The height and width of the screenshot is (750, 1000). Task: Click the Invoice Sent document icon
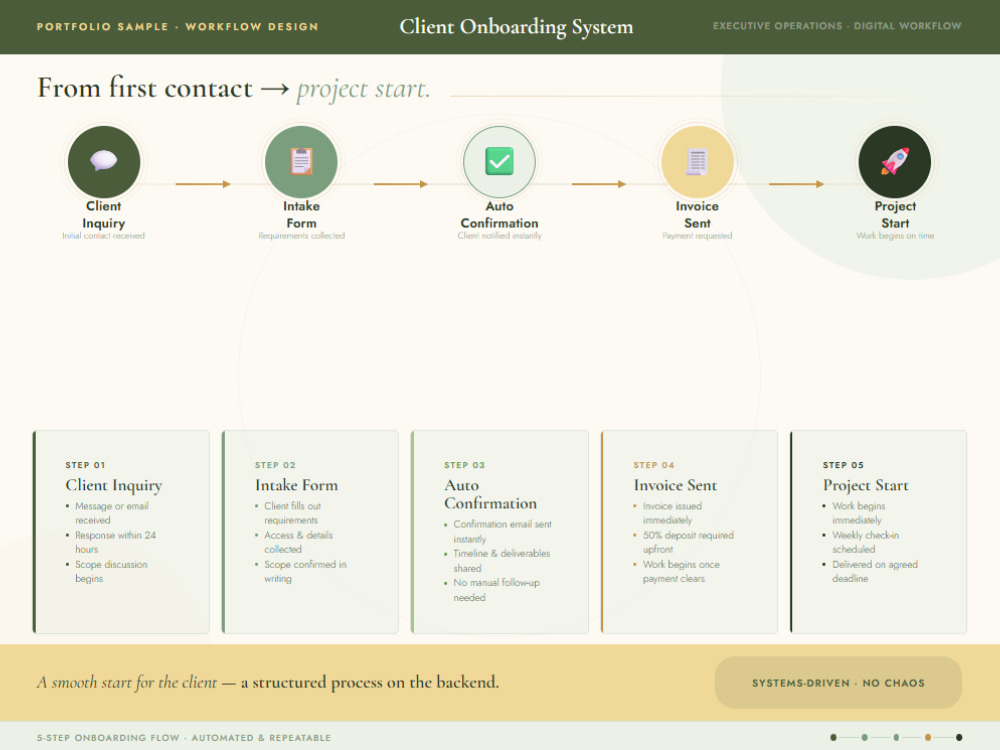point(696,161)
